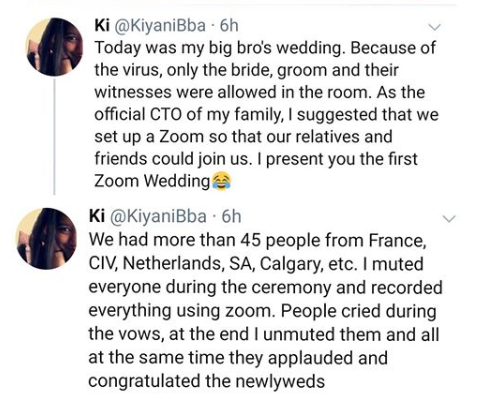Screen dimensions: 495x399
Task: Click display name Ki on first tweet
Action: pyautogui.click(x=102, y=25)
